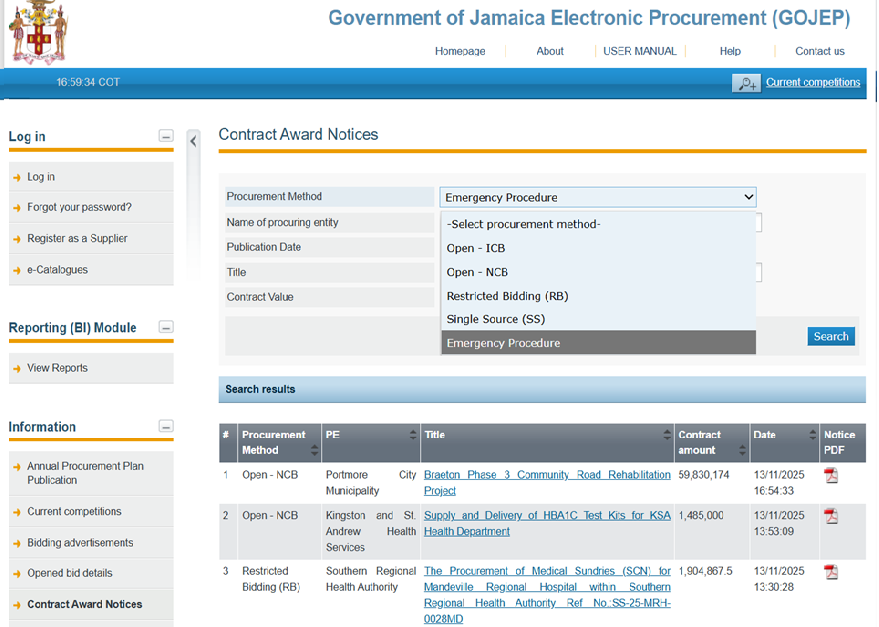Screen dimensions: 879x627
Task: Collapse the Log in panel
Action: tap(166, 136)
